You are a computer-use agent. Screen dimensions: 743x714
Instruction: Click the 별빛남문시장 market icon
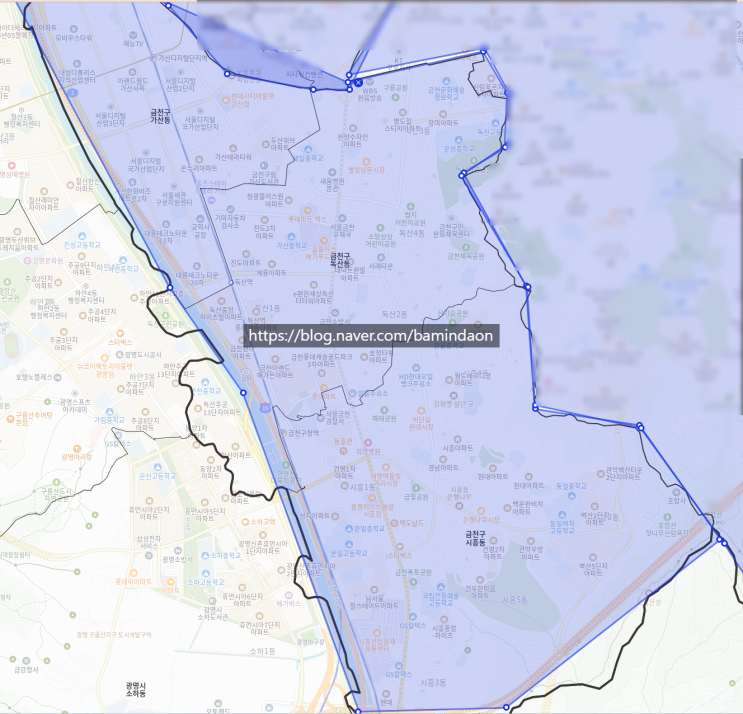click(x=366, y=162)
